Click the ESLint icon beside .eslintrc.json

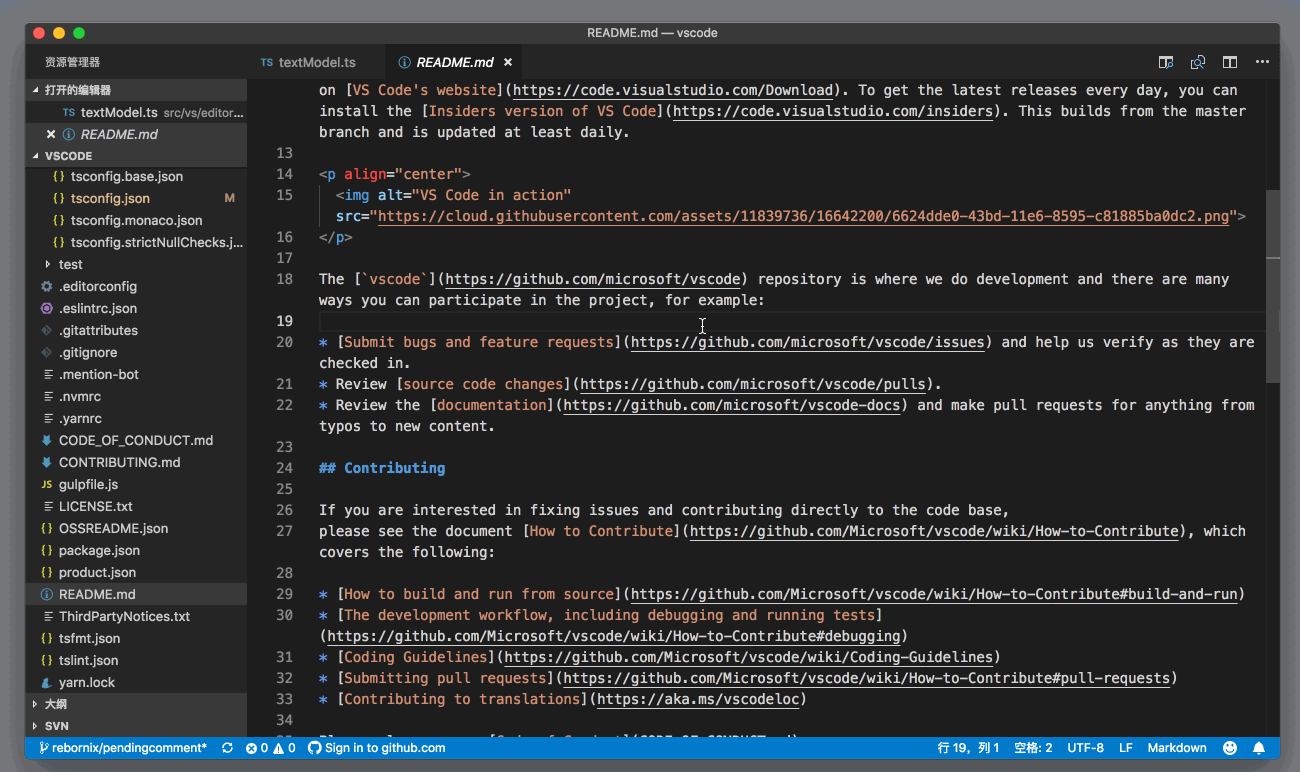click(x=47, y=308)
